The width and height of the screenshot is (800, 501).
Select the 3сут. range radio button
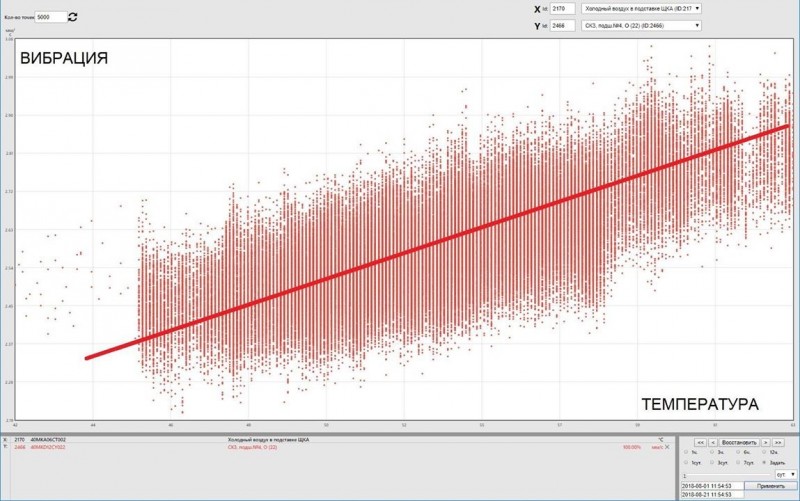click(712, 462)
